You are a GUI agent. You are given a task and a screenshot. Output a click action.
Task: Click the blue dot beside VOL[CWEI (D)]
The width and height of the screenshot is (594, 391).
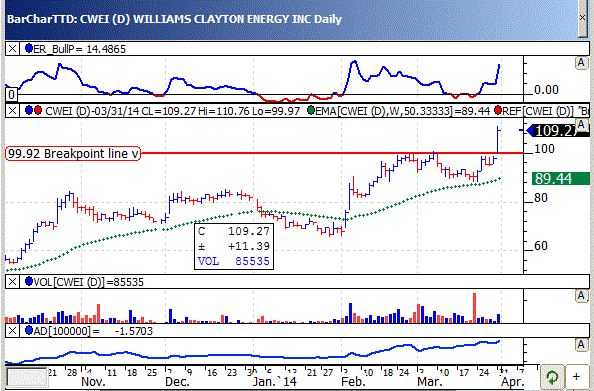coord(29,282)
